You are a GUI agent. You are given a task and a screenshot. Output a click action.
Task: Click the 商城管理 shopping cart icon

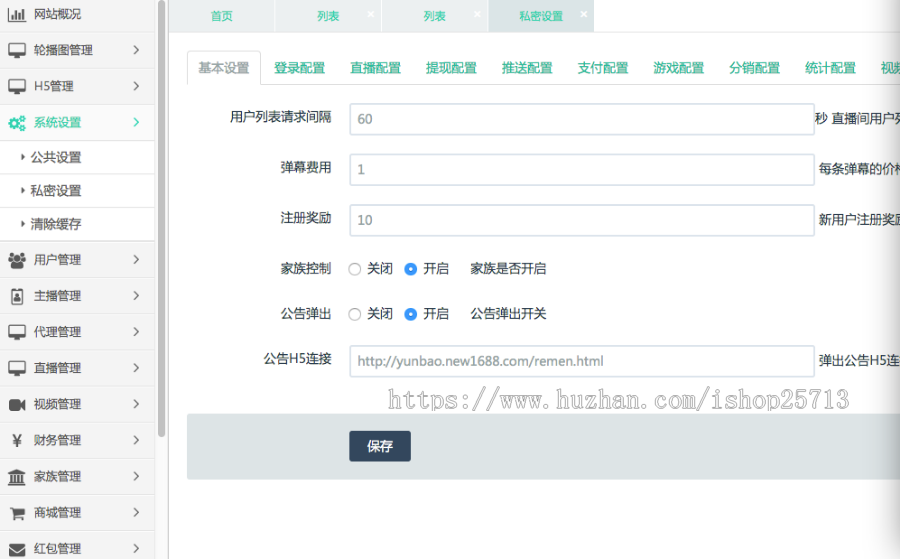pos(17,513)
